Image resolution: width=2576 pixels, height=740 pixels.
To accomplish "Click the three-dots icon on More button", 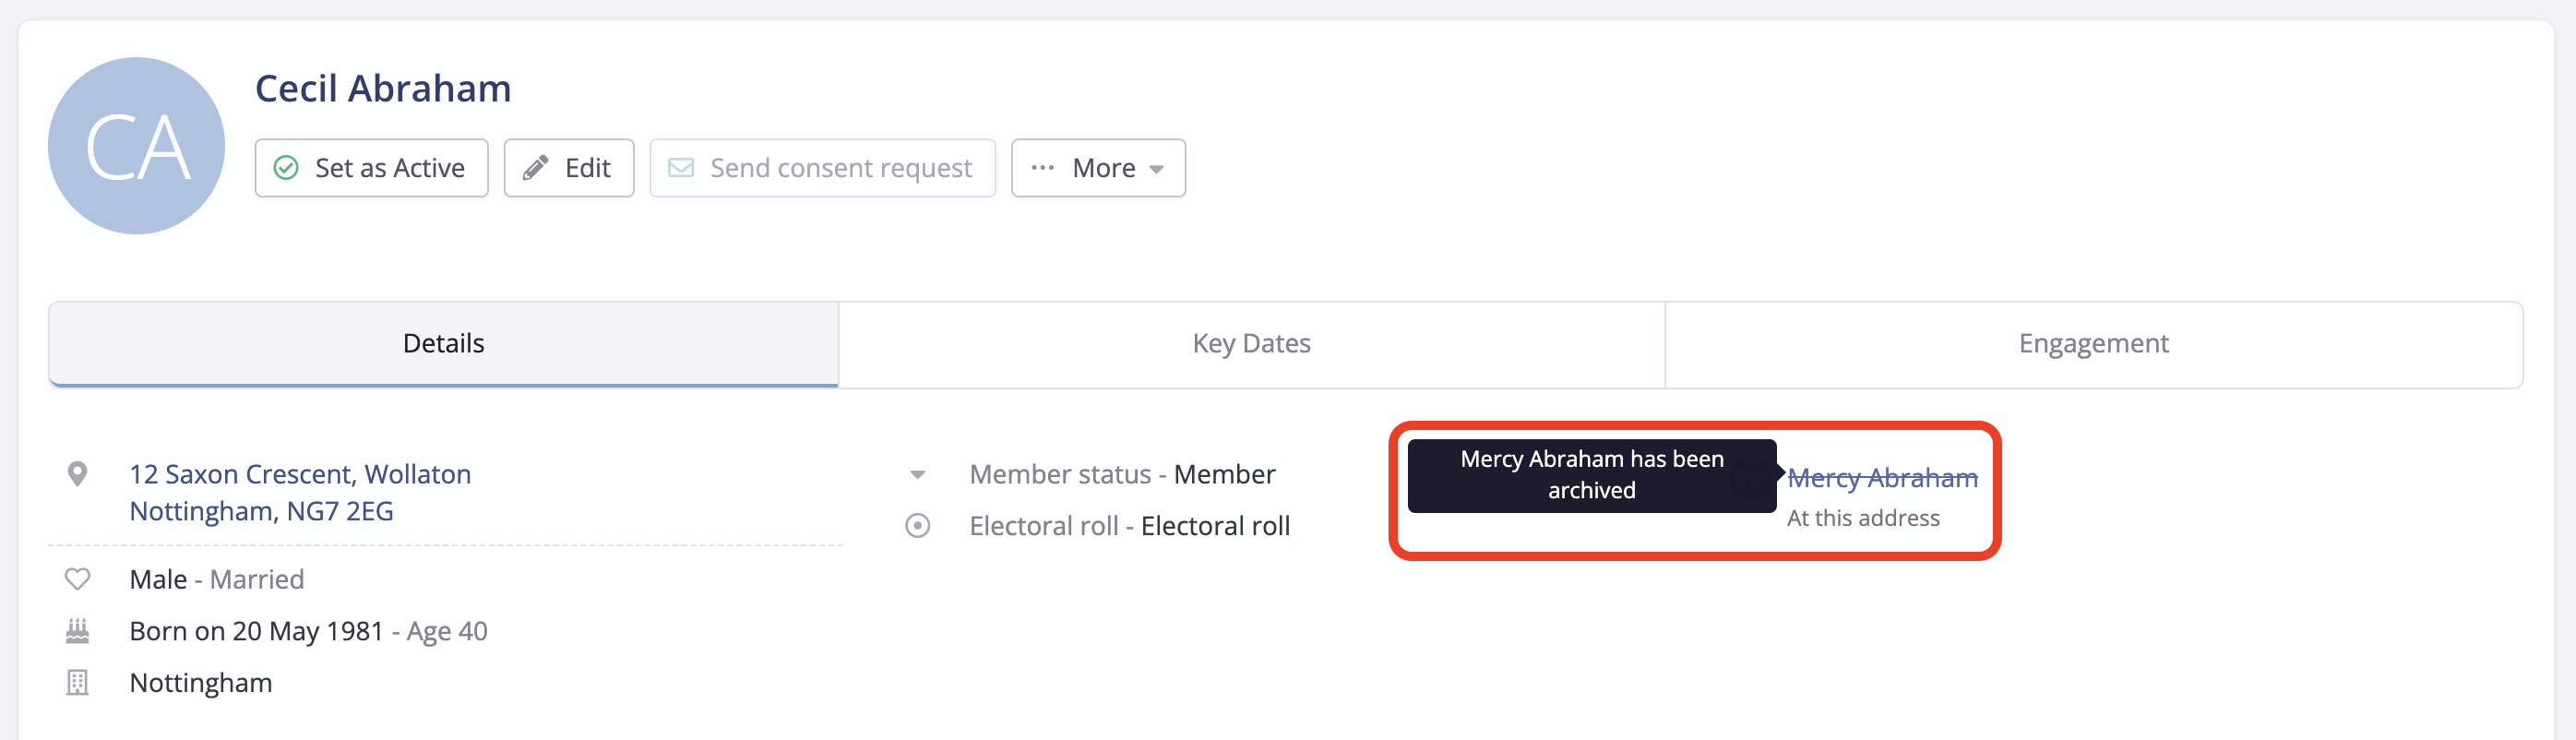I will [1043, 168].
